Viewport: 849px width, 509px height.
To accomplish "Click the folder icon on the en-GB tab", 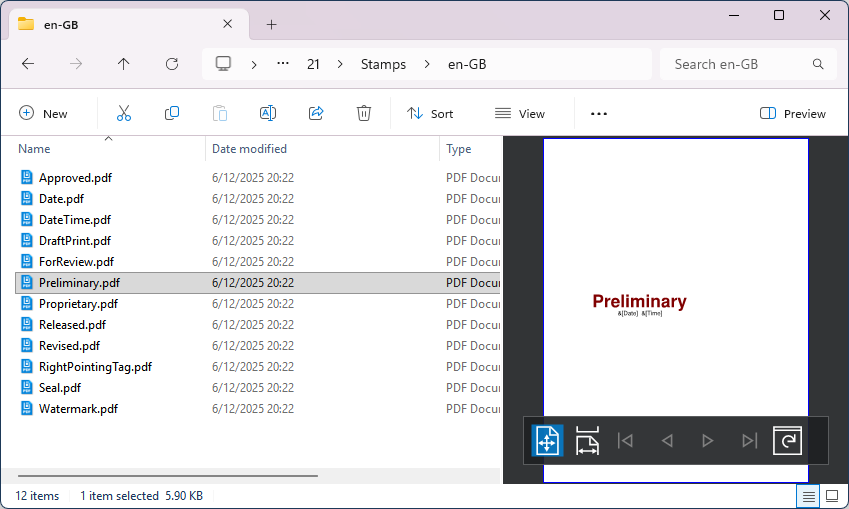I will [26, 24].
